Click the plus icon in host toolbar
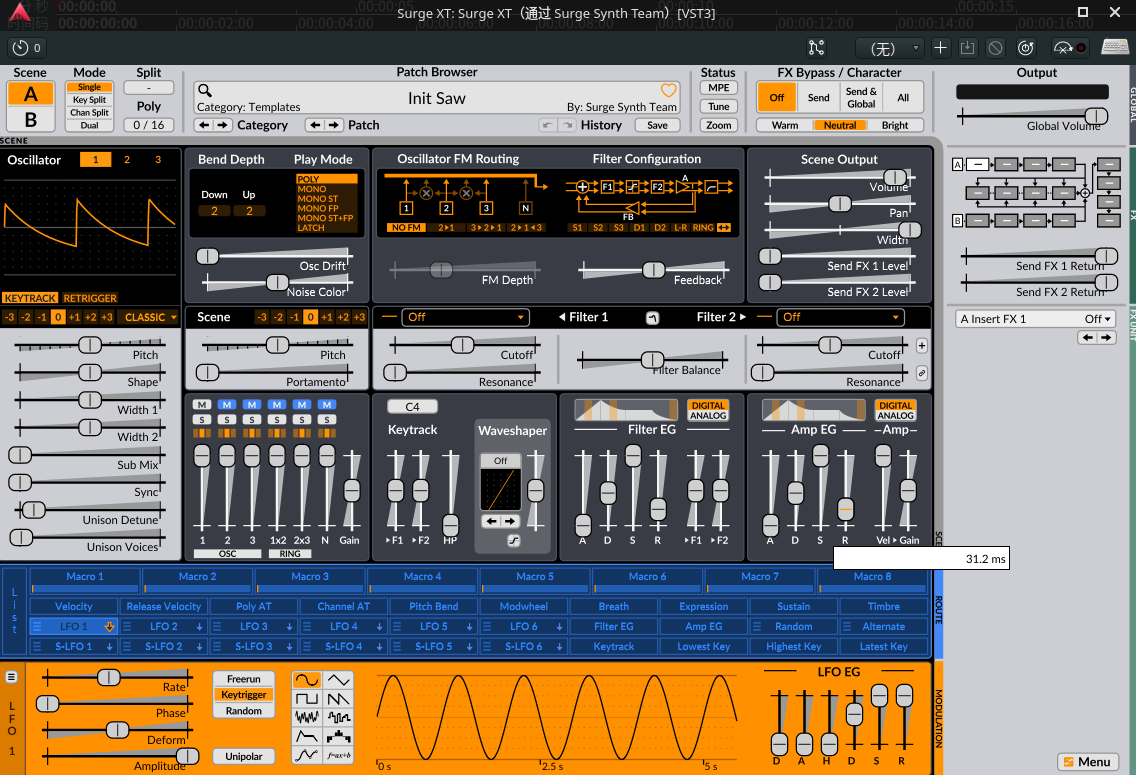 pyautogui.click(x=940, y=48)
